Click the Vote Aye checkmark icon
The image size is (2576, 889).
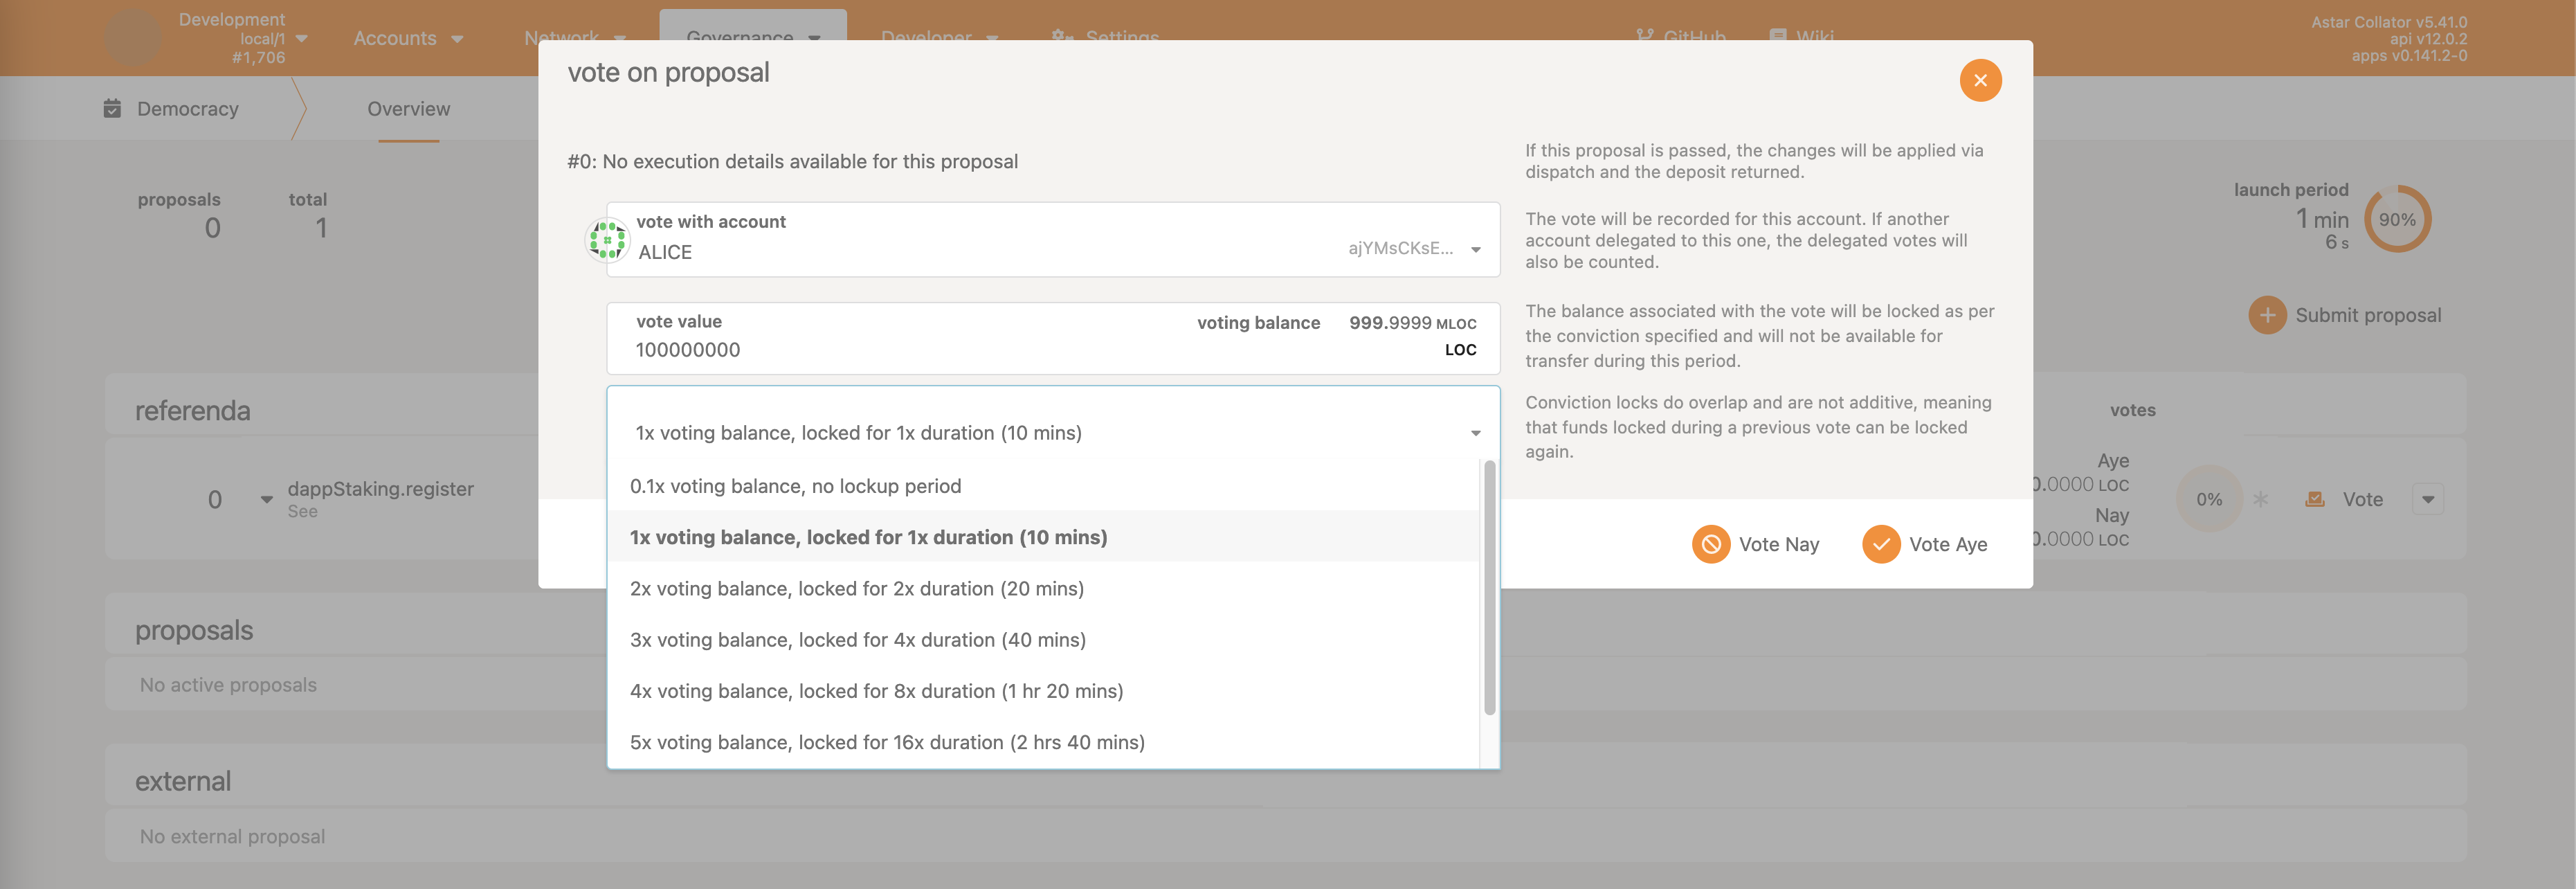[1881, 544]
